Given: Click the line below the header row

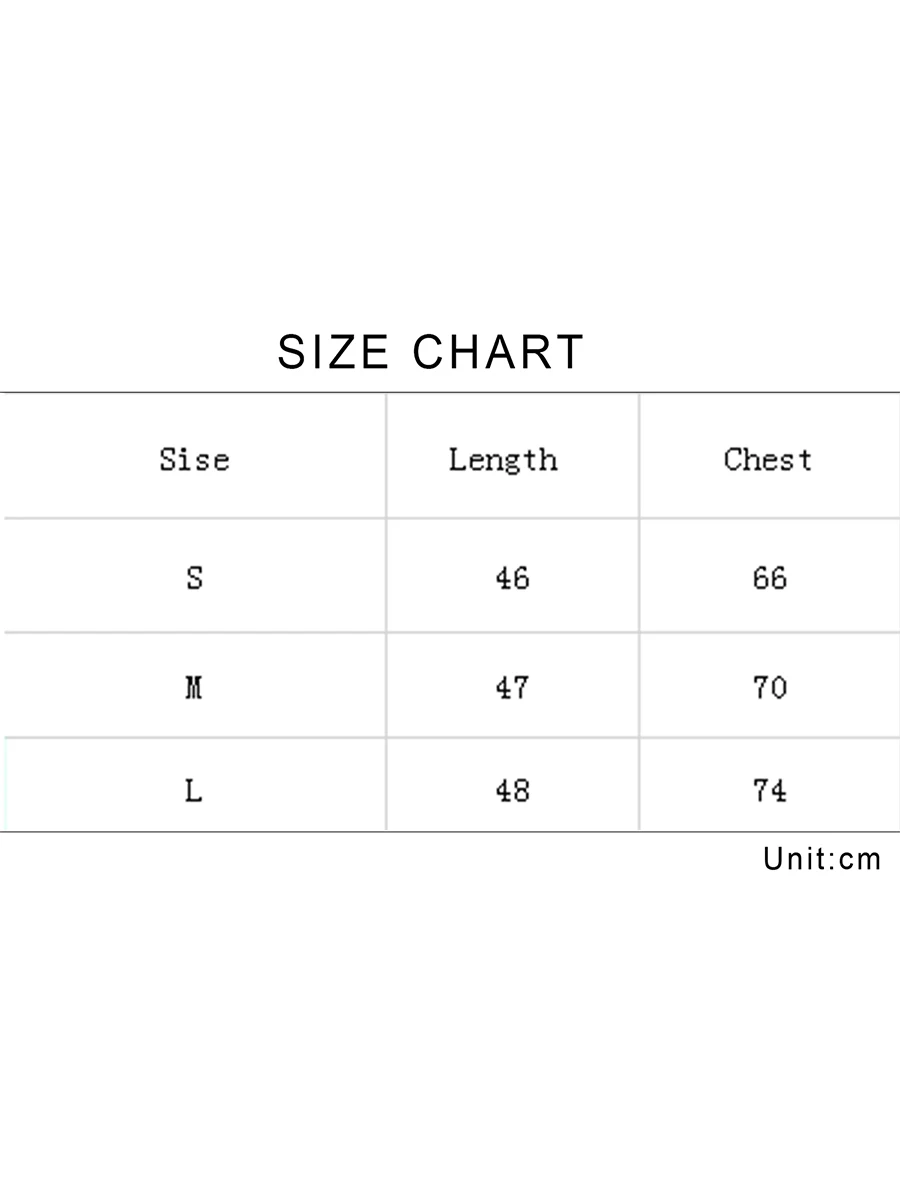Looking at the screenshot, I should 450,518.
